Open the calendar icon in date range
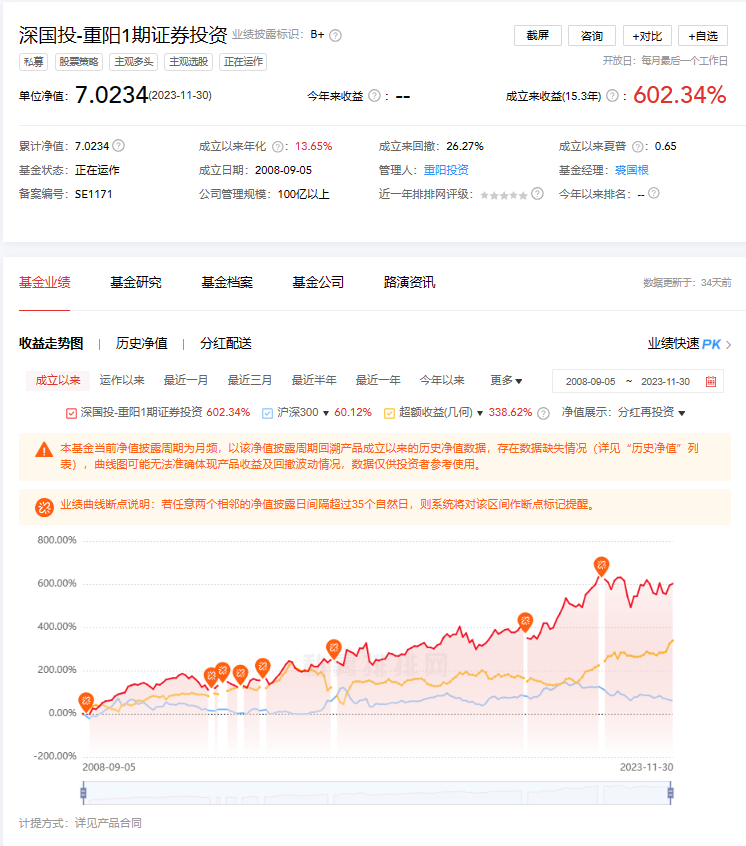Viewport: 746px width, 846px height. tap(711, 381)
